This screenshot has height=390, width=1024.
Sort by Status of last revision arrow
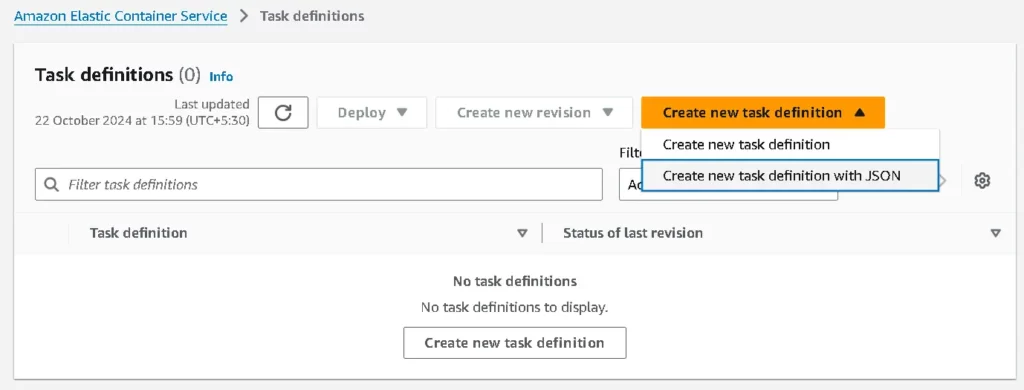click(x=995, y=233)
